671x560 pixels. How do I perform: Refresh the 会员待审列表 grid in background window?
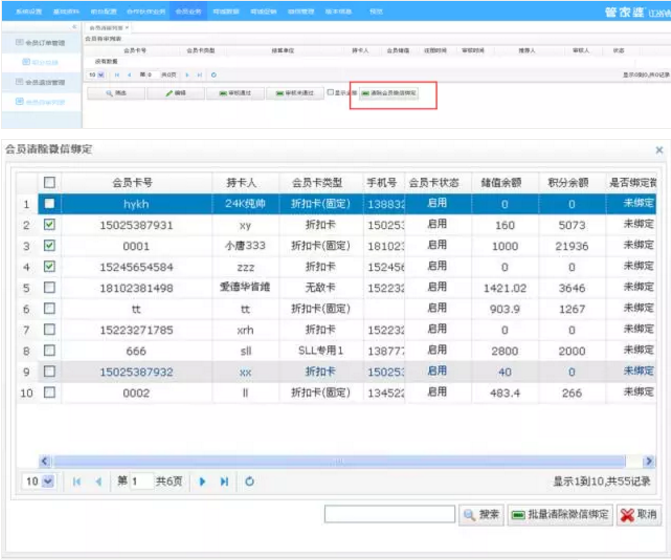(x=214, y=75)
